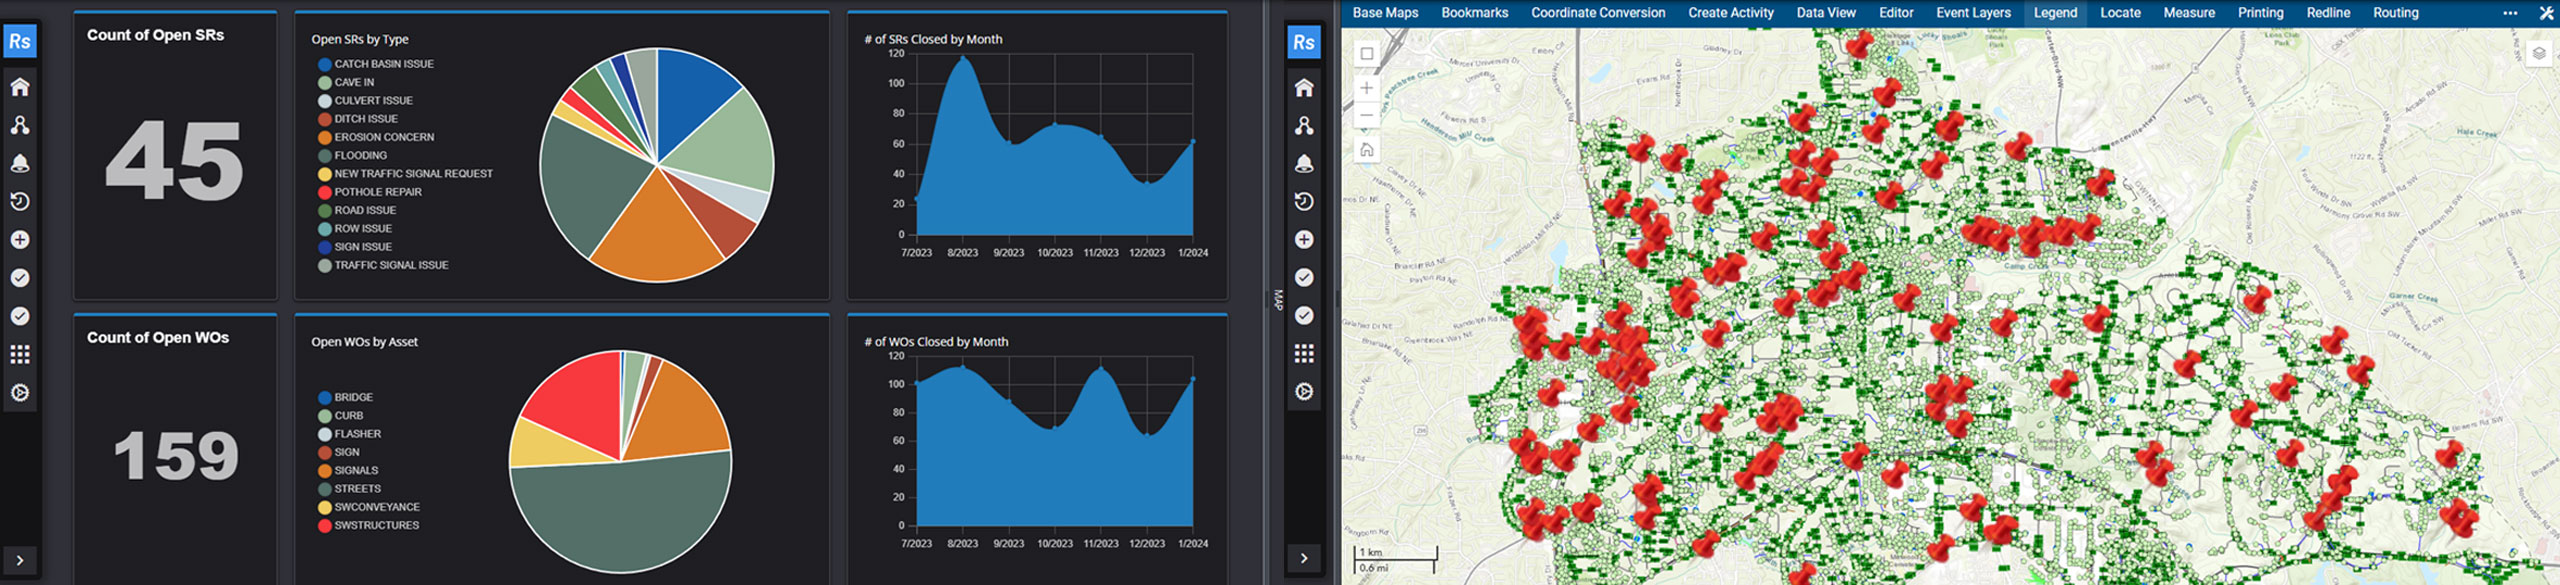Image resolution: width=2560 pixels, height=585 pixels.
Task: Open the Bookmarks menu
Action: point(1474,13)
